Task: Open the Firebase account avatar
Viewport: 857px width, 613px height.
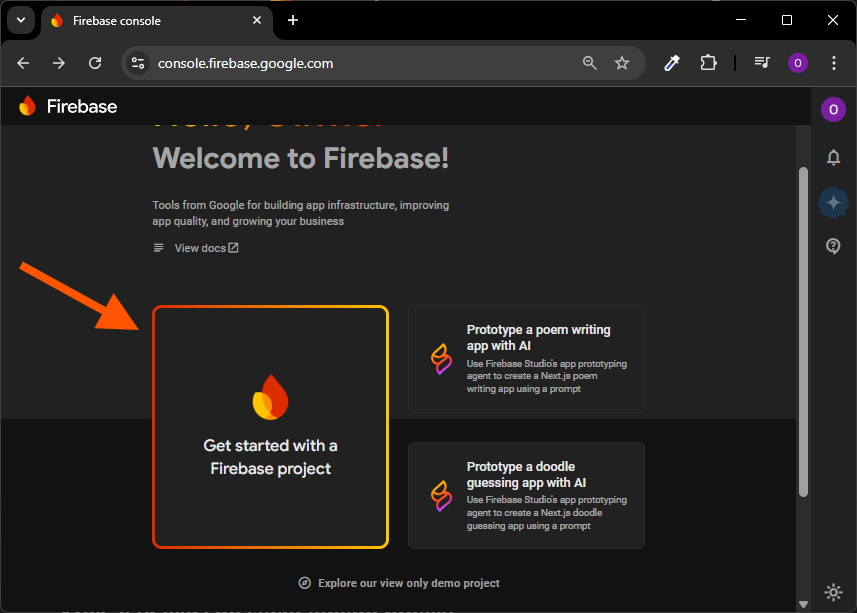Action: coord(833,109)
